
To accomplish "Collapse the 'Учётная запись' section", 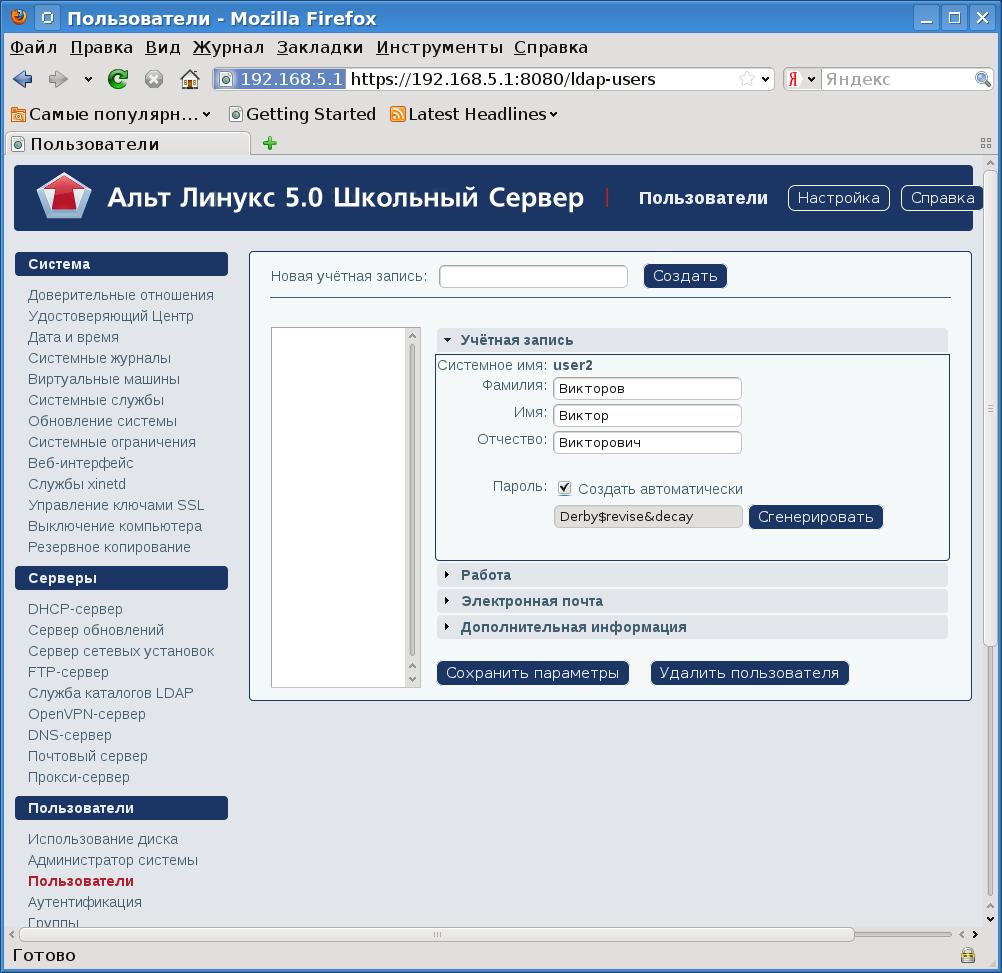I will click(x=448, y=340).
